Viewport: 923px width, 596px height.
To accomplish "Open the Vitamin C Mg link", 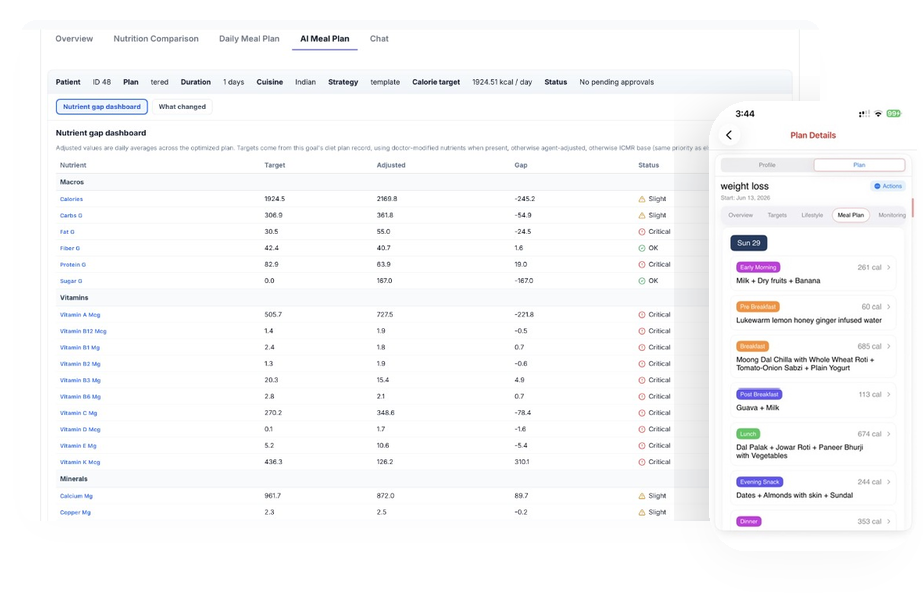I will click(78, 413).
